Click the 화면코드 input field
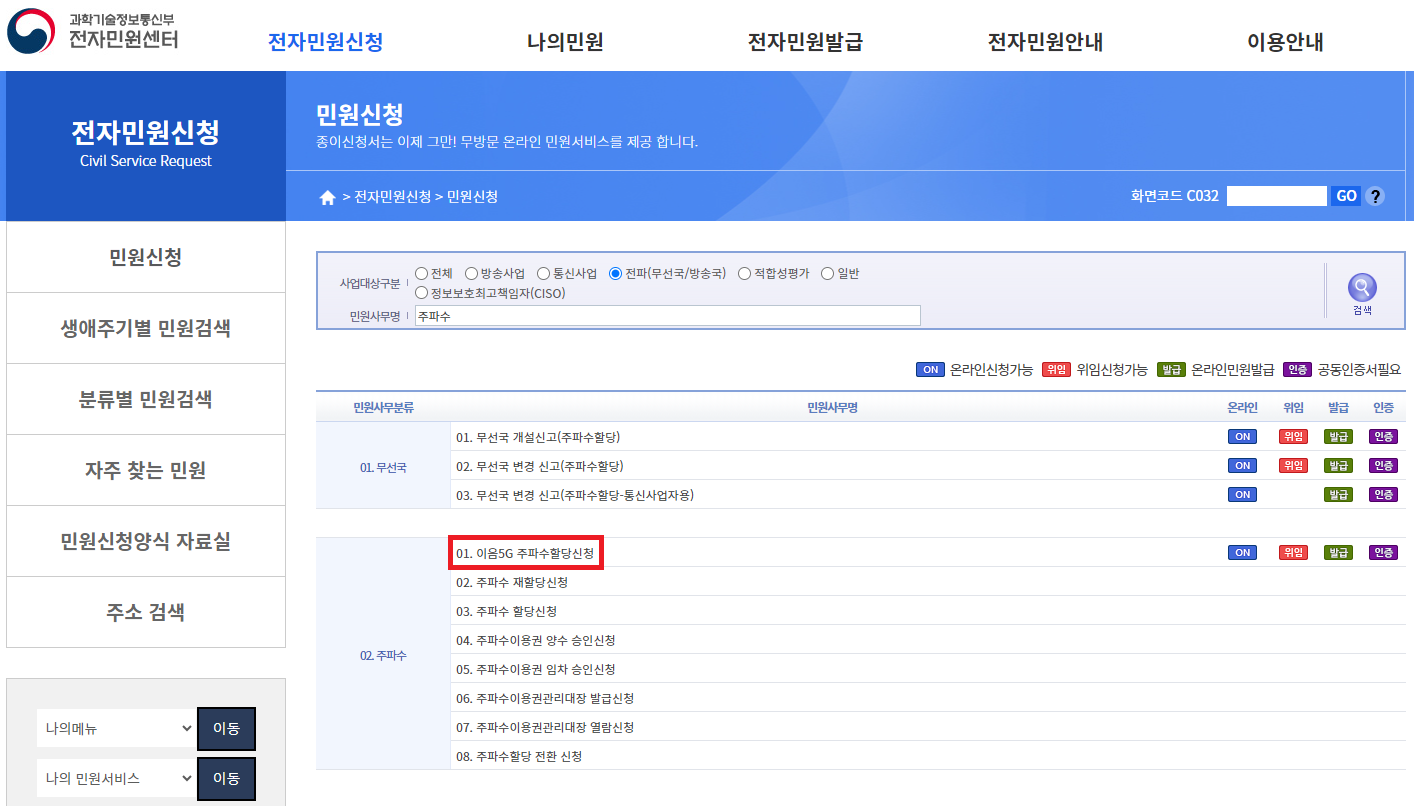 1277,196
